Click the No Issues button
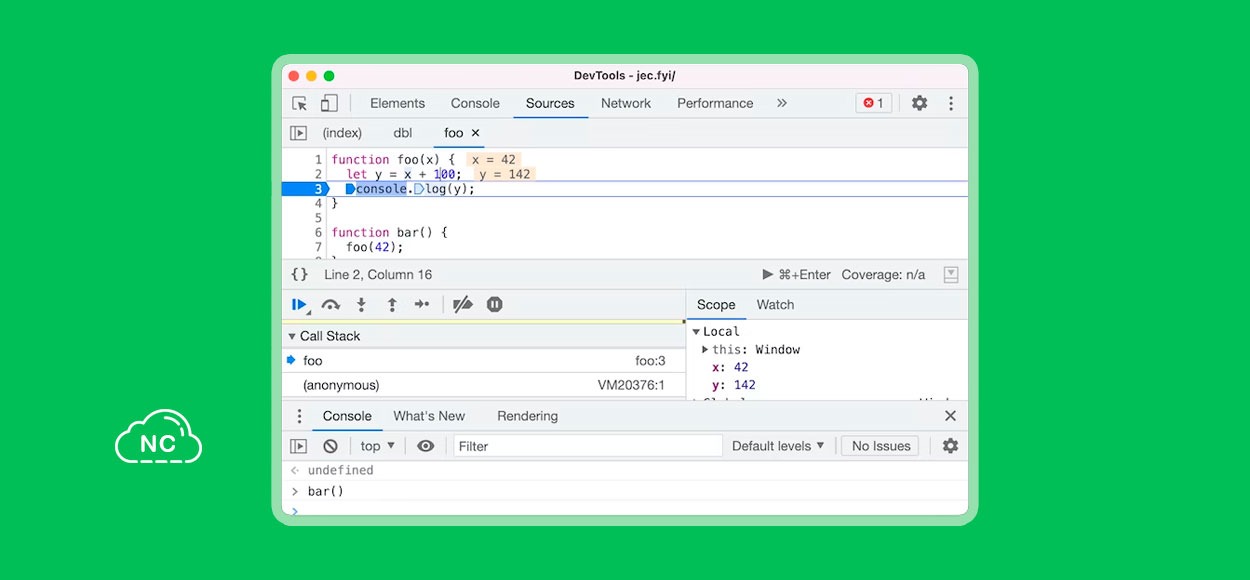This screenshot has height=580, width=1250. point(881,446)
